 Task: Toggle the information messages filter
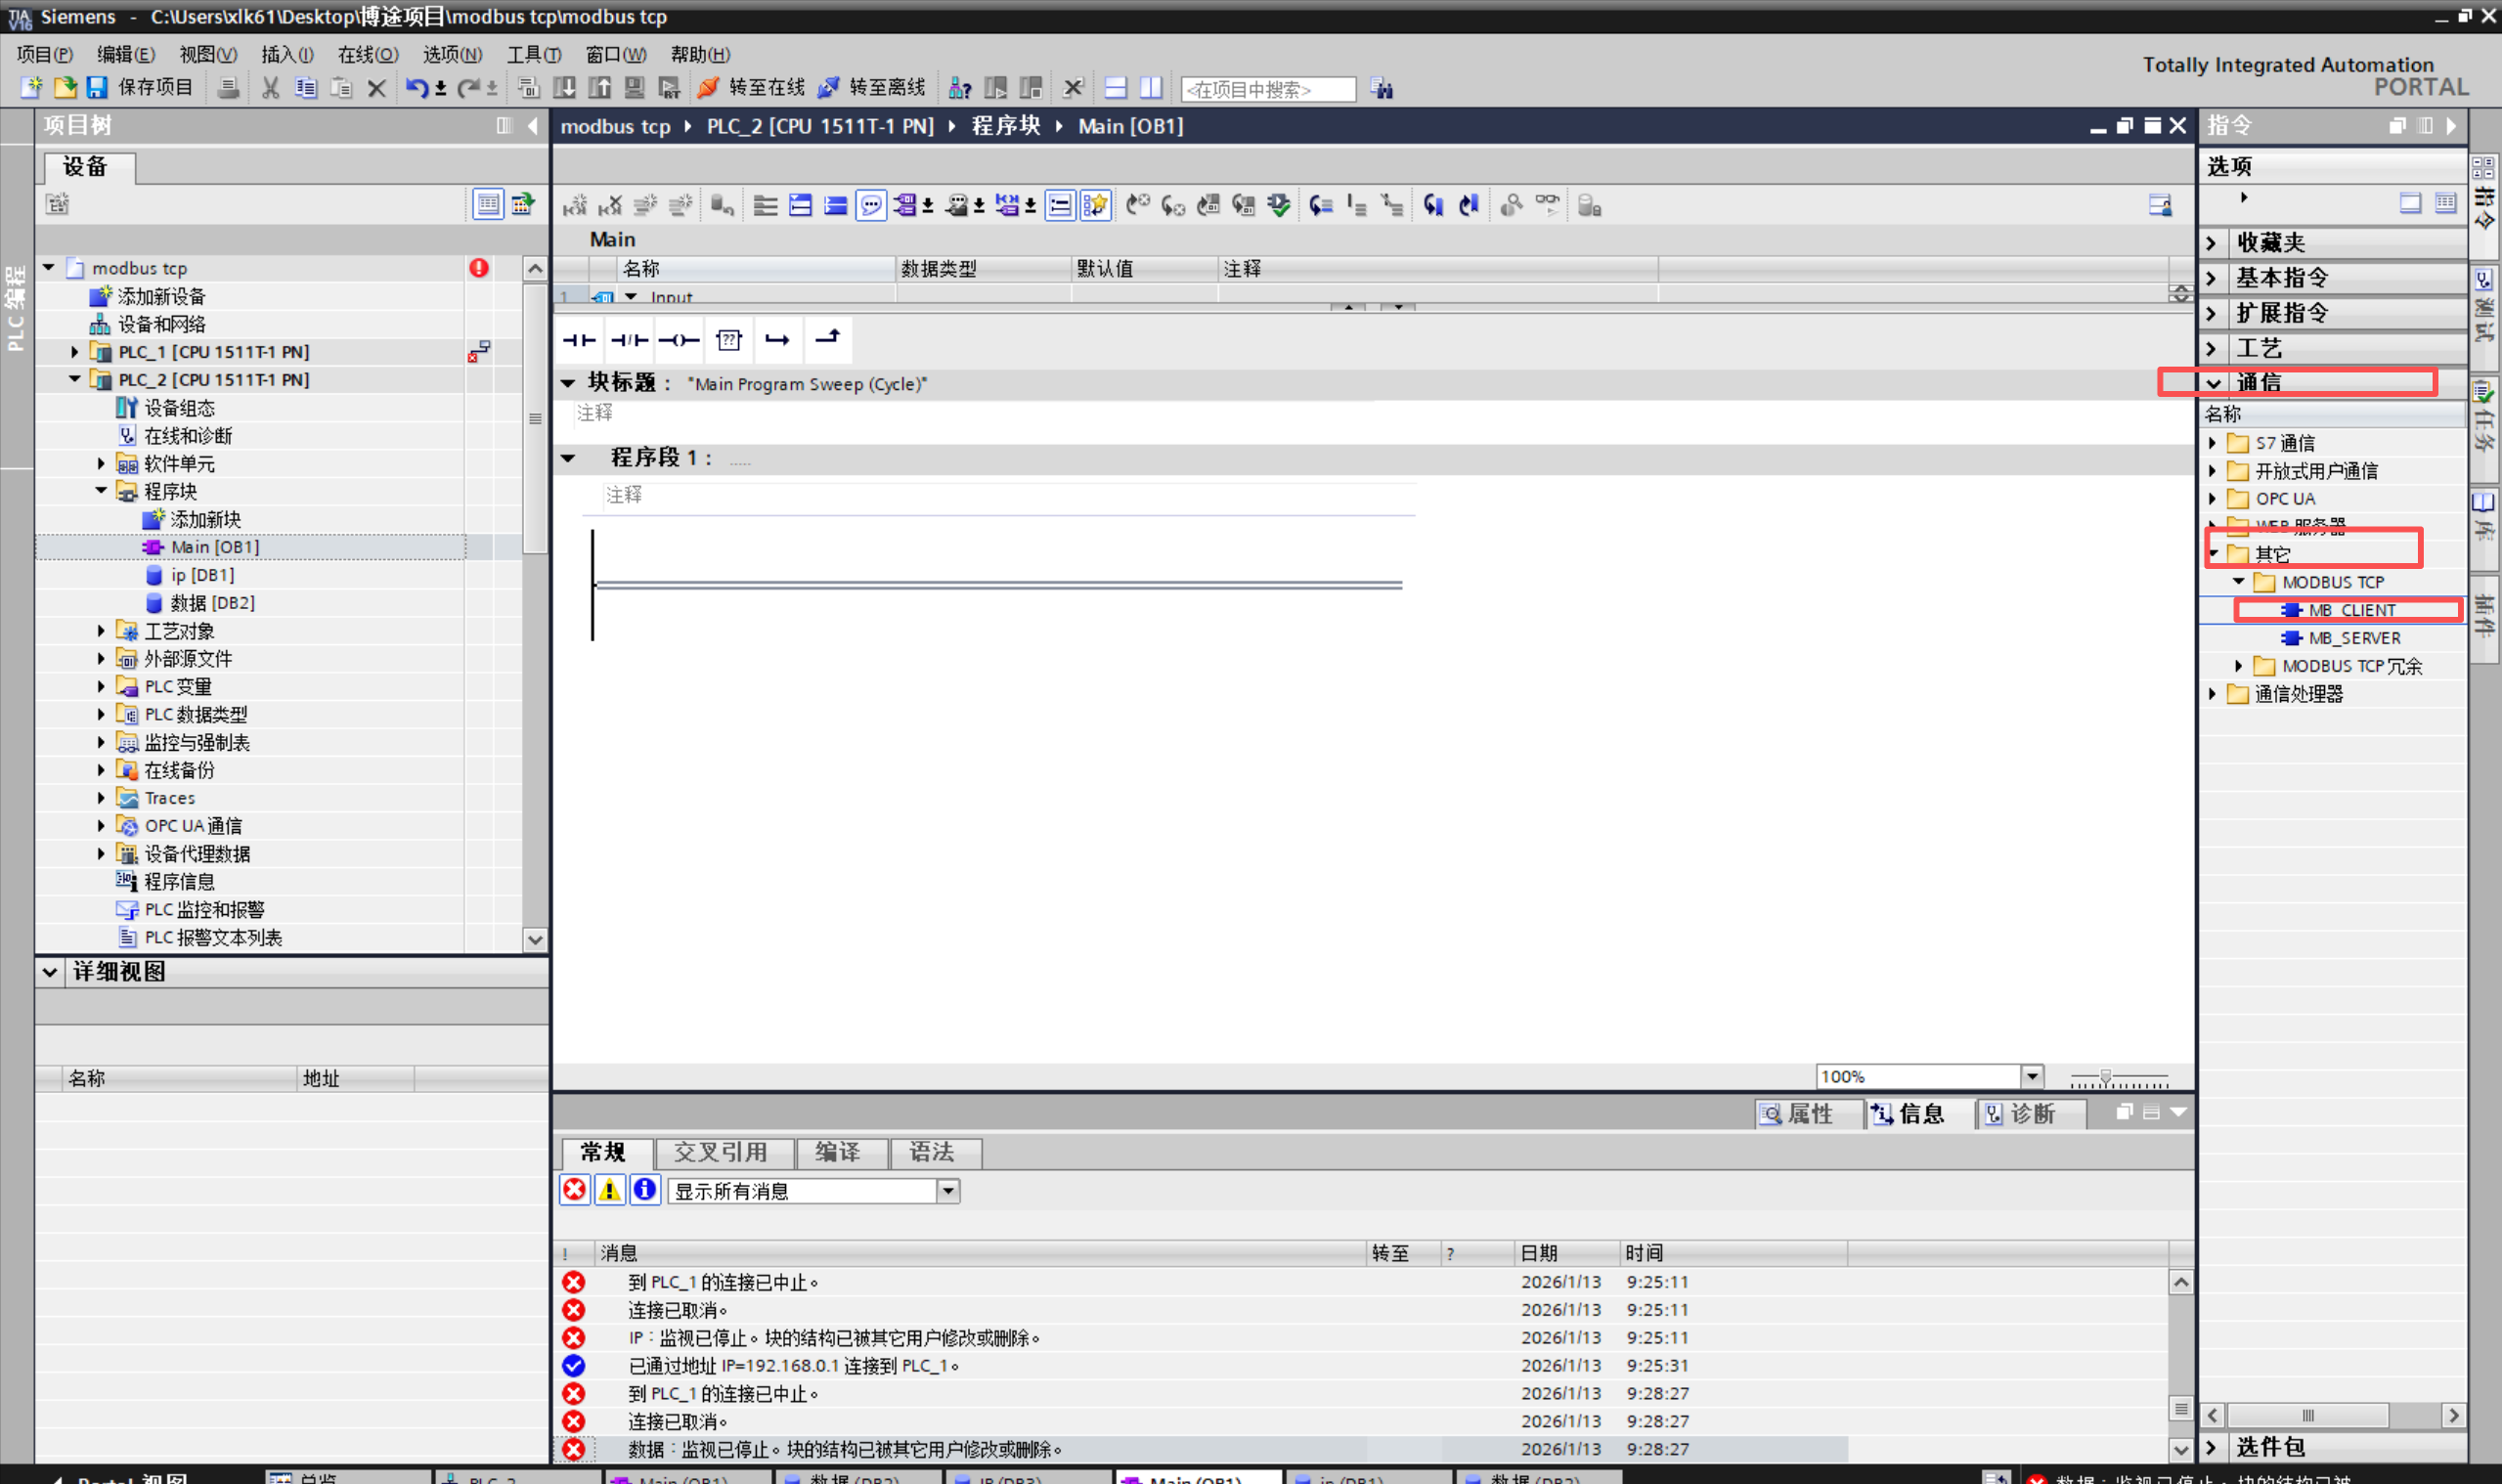pos(645,1190)
